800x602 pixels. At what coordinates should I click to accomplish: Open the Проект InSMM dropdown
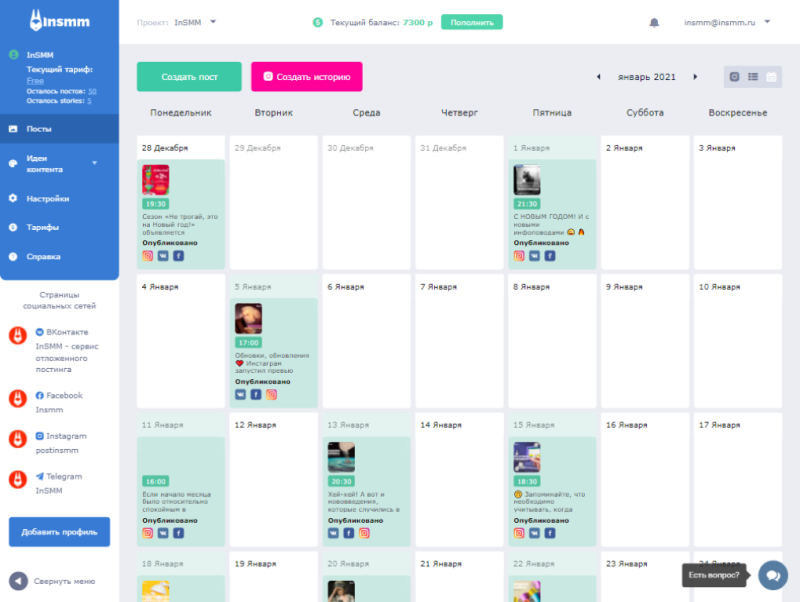[x=195, y=22]
